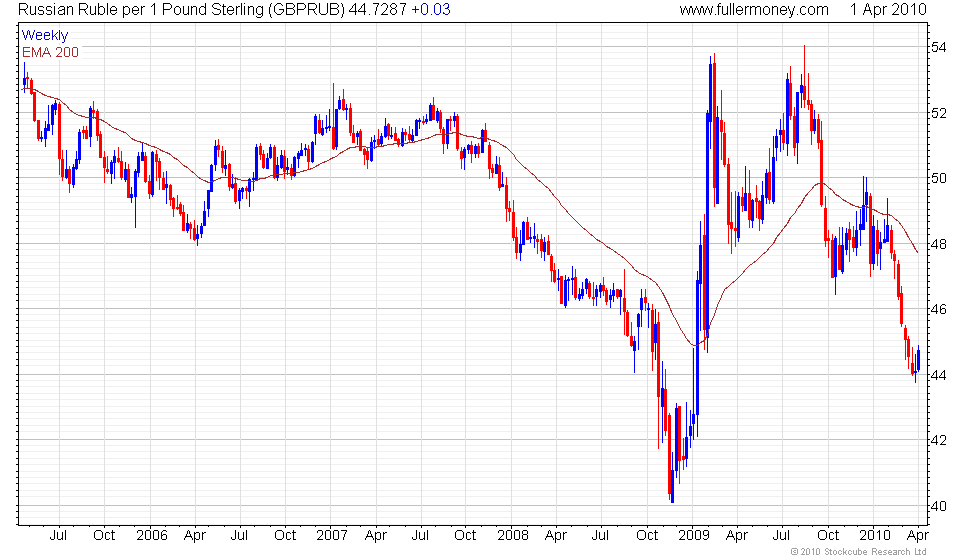Click the '© 2010 Stockcube Research Ltd' copyright text
The width and height of the screenshot is (980, 560).
click(858, 552)
